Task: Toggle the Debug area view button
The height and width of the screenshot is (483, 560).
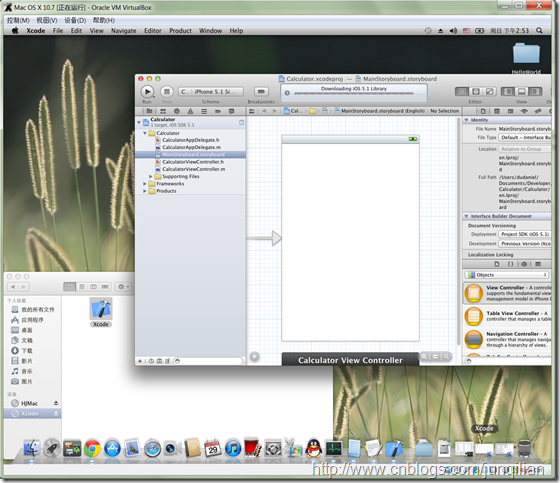Action: [x=521, y=92]
